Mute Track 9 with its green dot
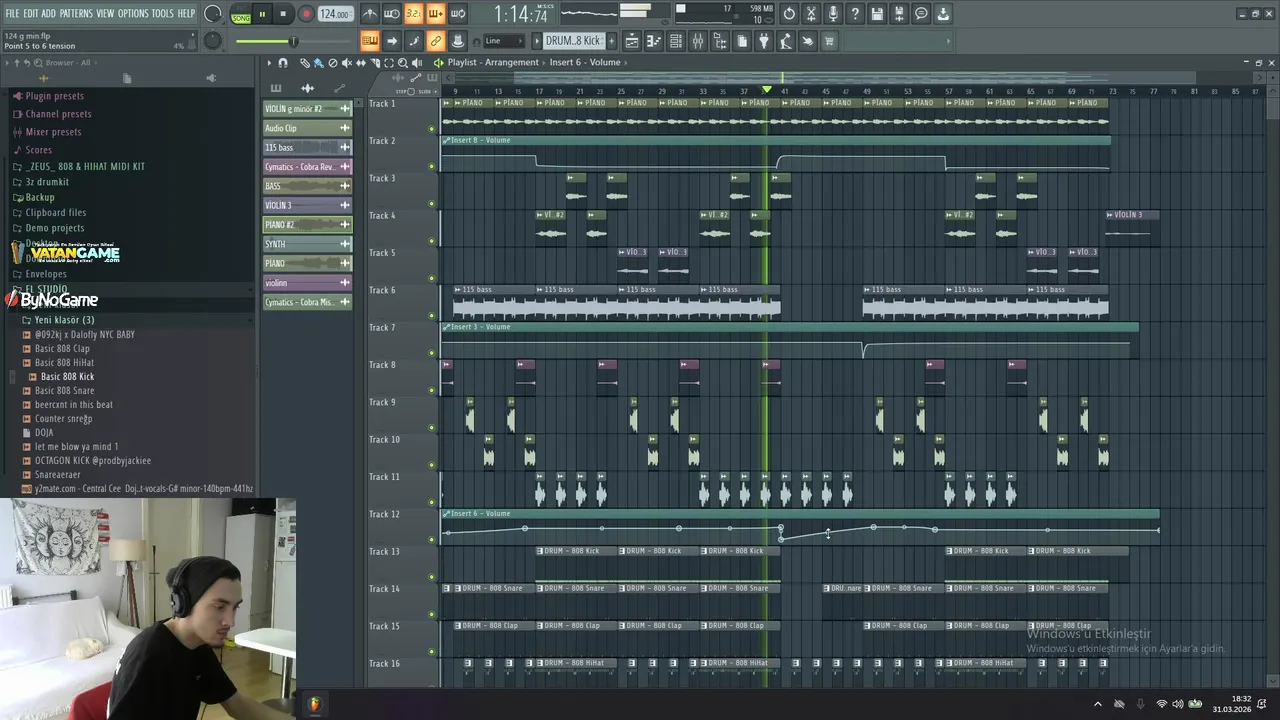 click(x=432, y=427)
